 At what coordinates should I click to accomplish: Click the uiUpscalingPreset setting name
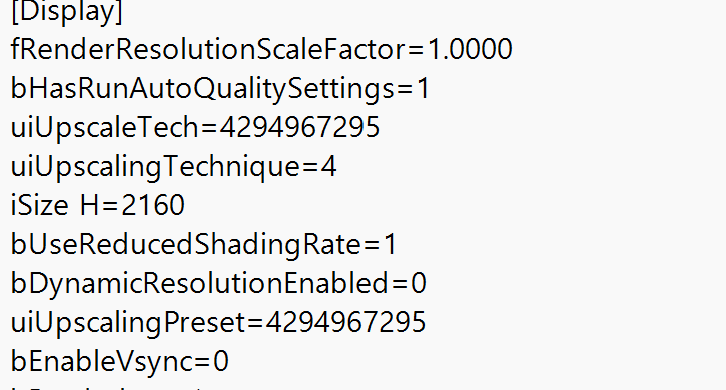127,322
